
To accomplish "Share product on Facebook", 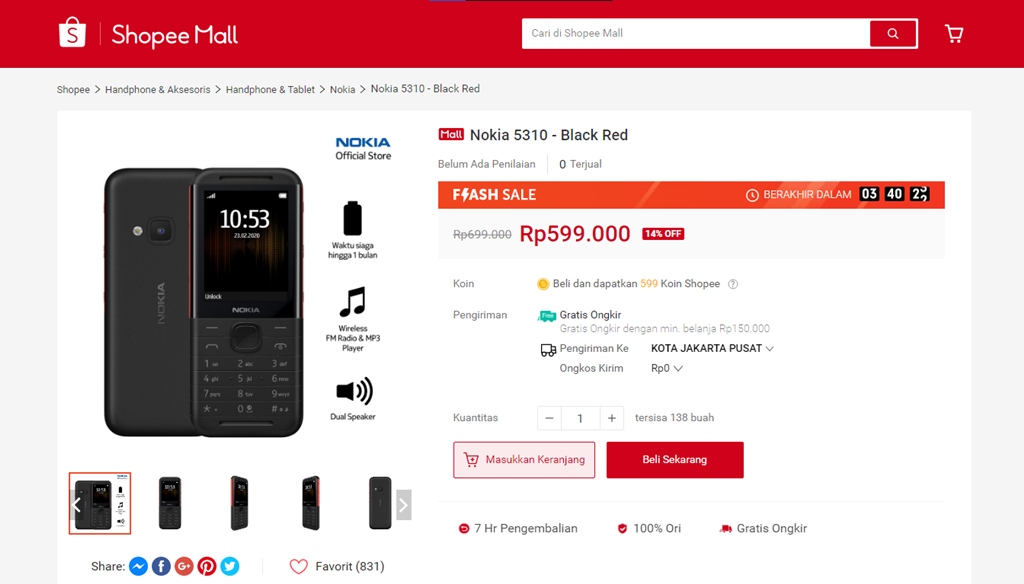I will [x=161, y=566].
